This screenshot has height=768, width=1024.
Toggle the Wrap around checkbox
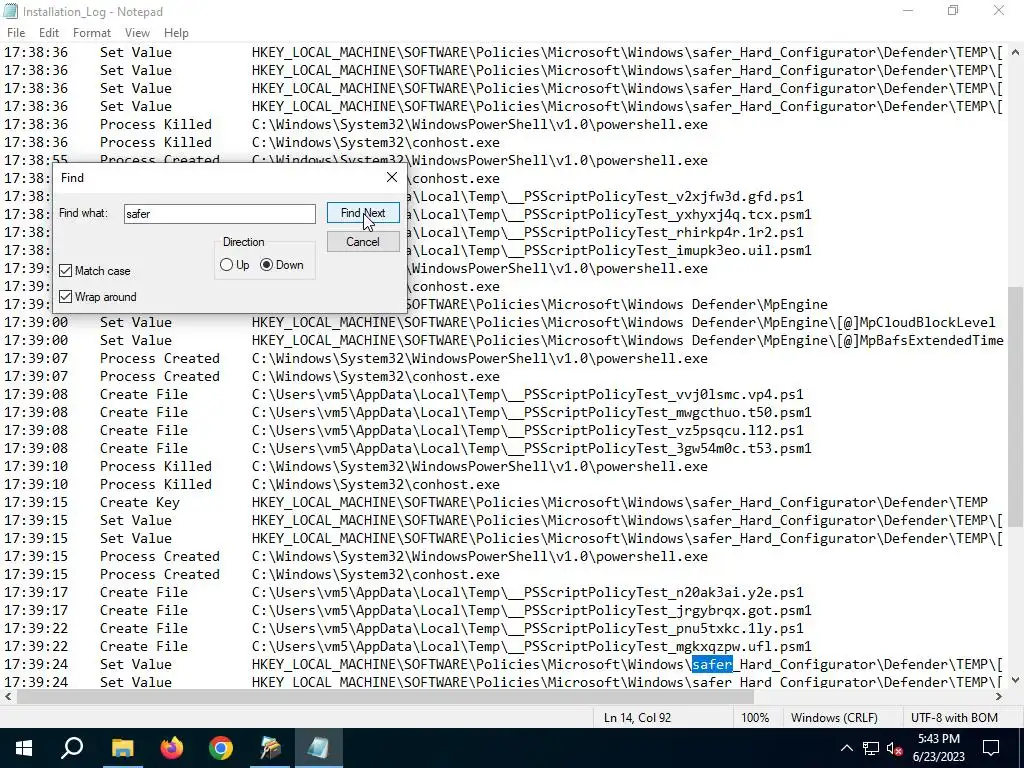(x=98, y=296)
